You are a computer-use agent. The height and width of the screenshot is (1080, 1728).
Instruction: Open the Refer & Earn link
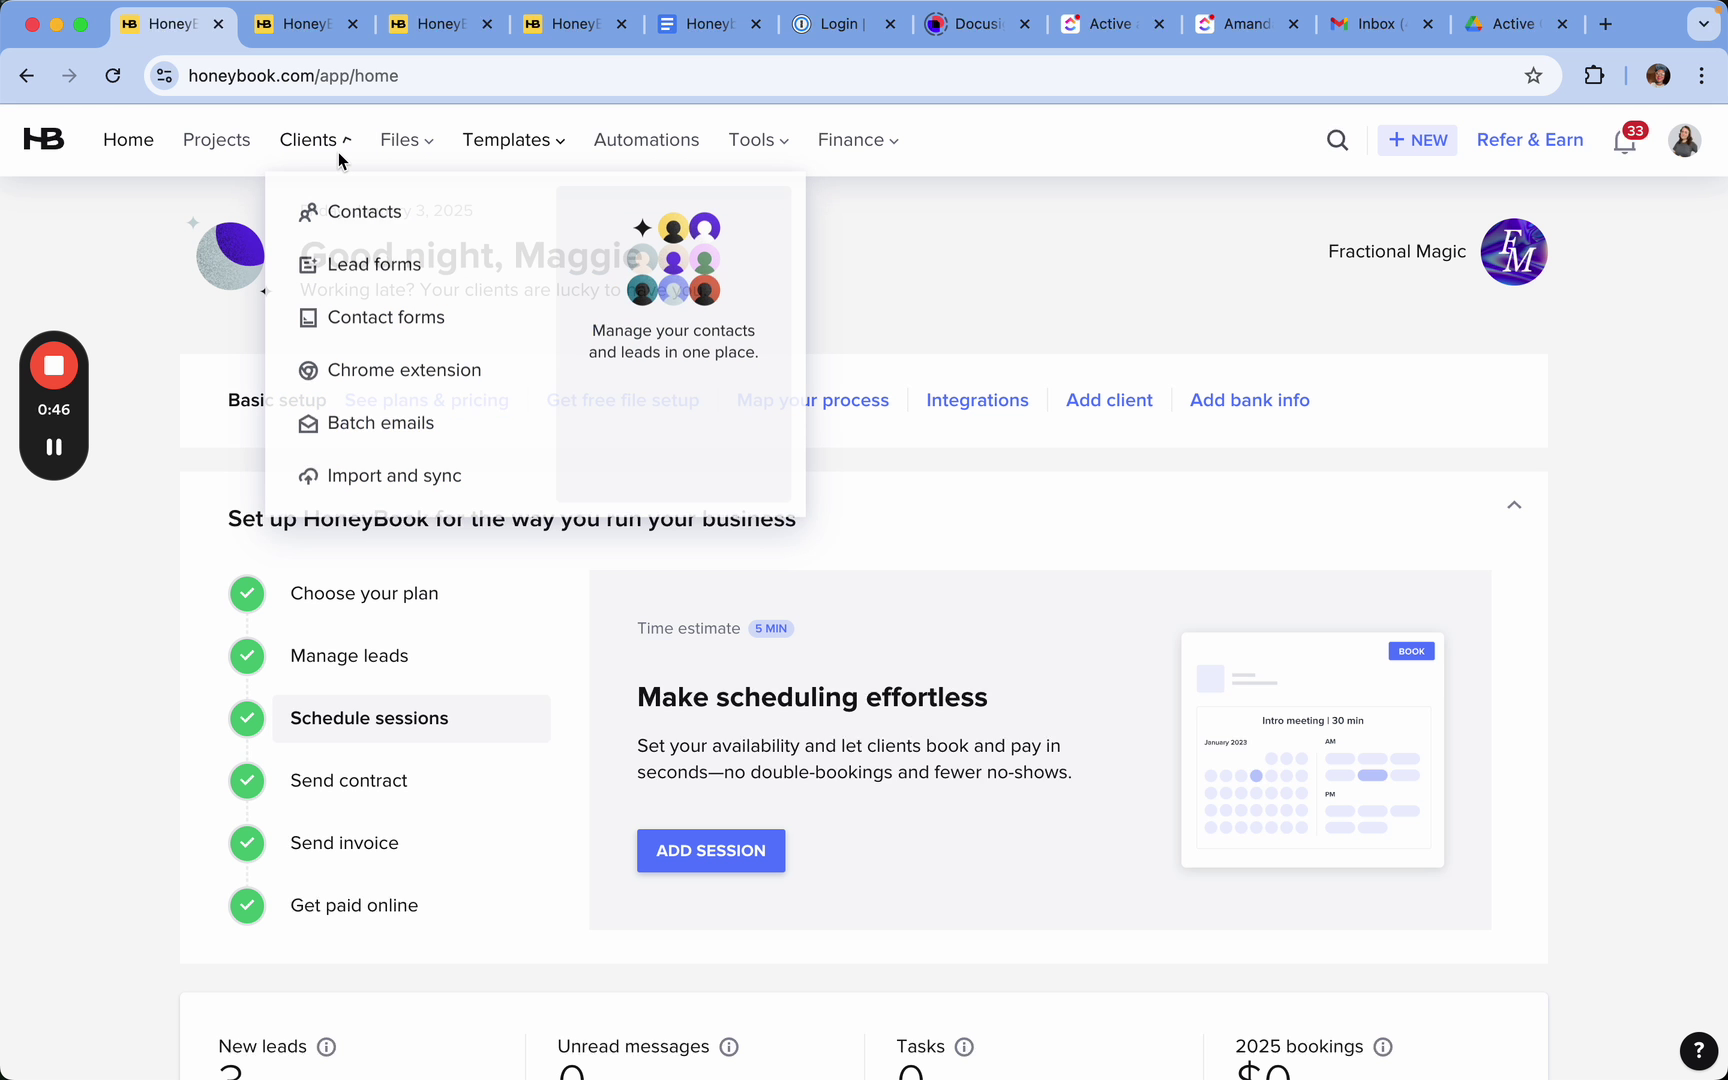pyautogui.click(x=1530, y=140)
